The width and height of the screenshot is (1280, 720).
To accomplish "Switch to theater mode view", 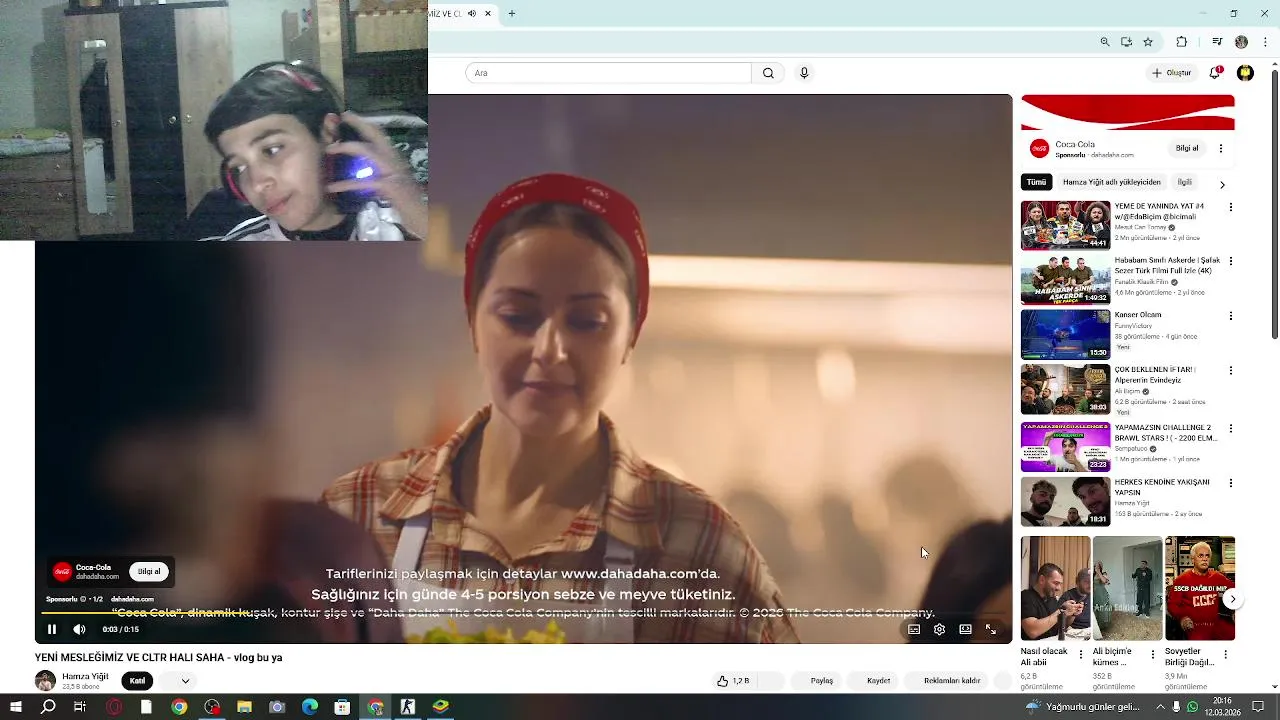I will (x=965, y=629).
